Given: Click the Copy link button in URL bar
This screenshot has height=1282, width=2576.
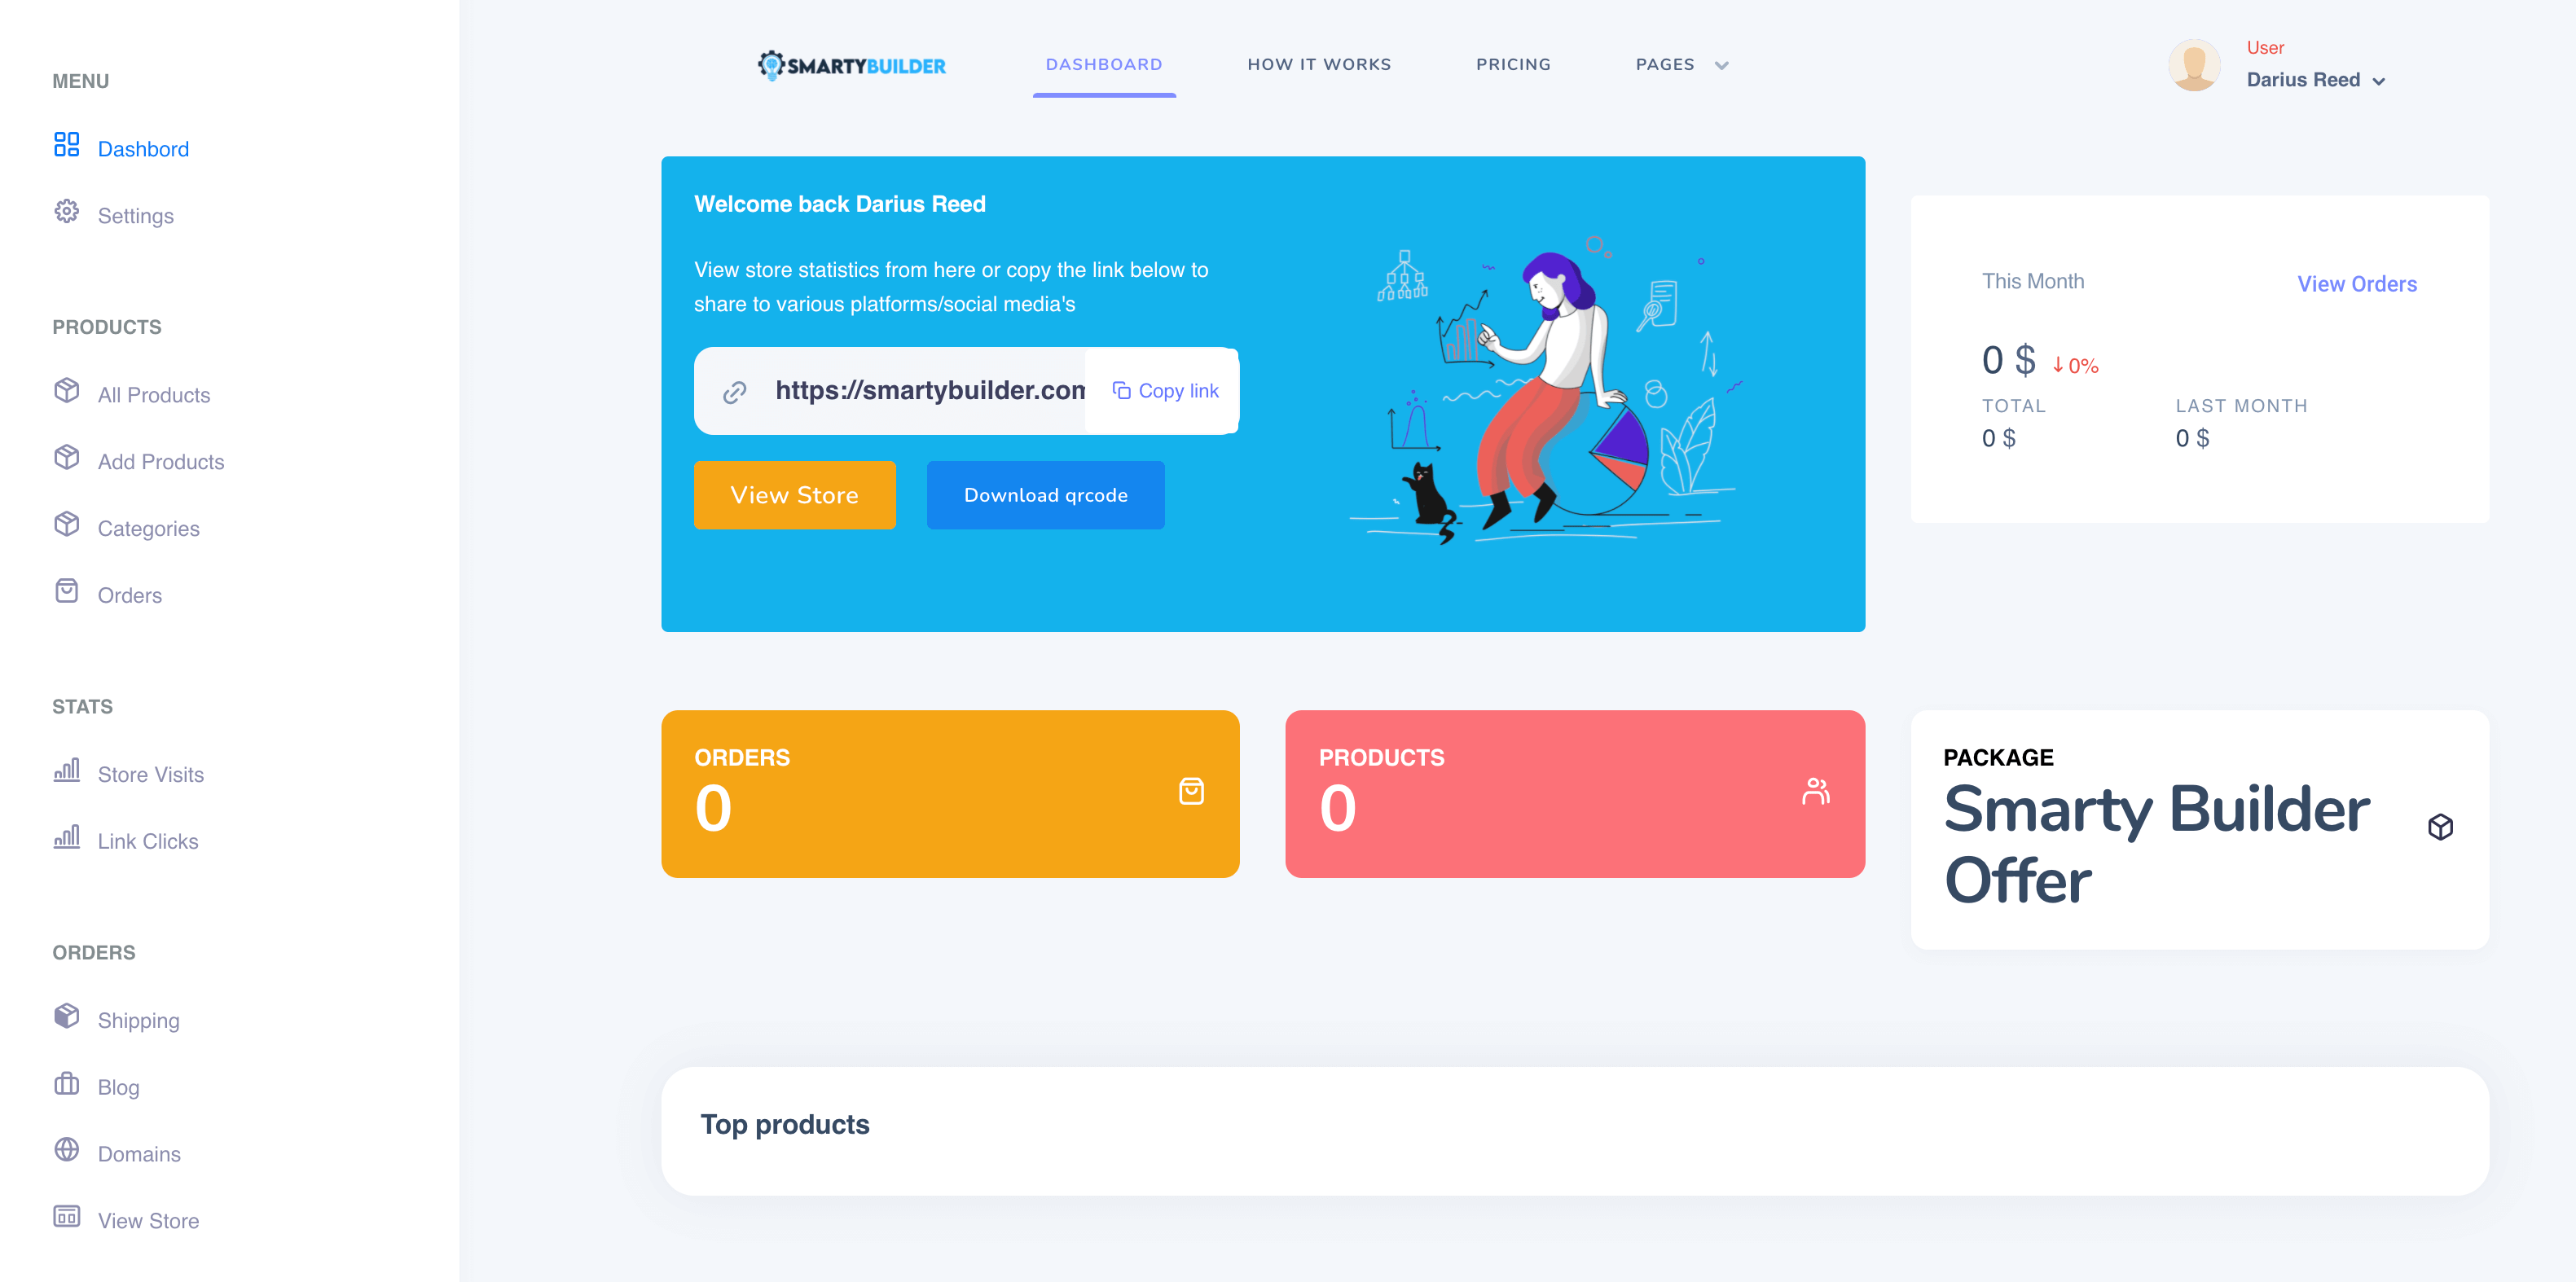Looking at the screenshot, I should [x=1165, y=391].
